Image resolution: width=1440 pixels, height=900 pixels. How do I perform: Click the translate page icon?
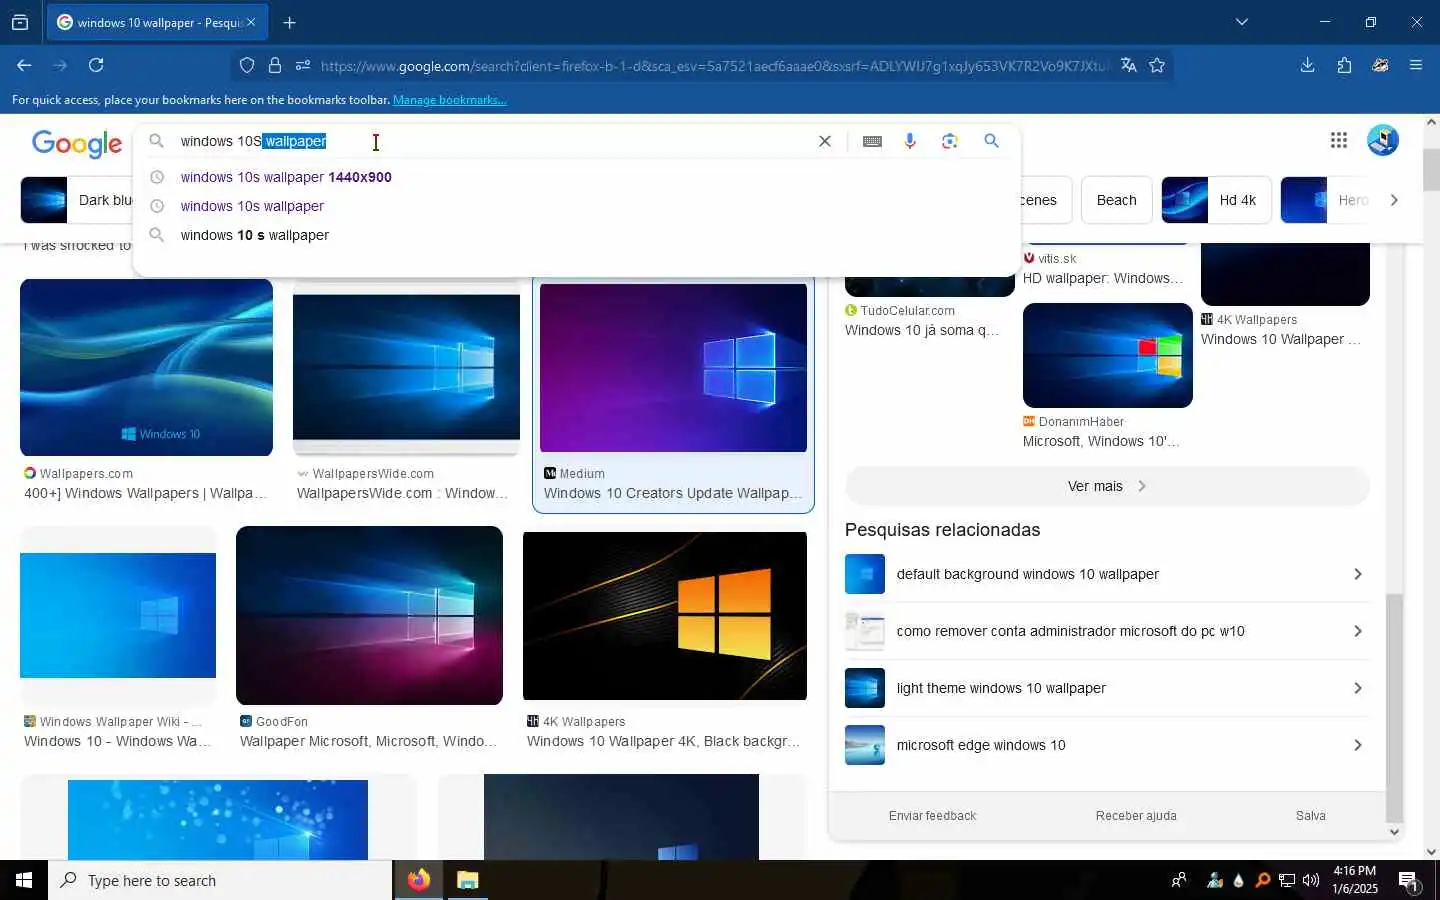1129,65
